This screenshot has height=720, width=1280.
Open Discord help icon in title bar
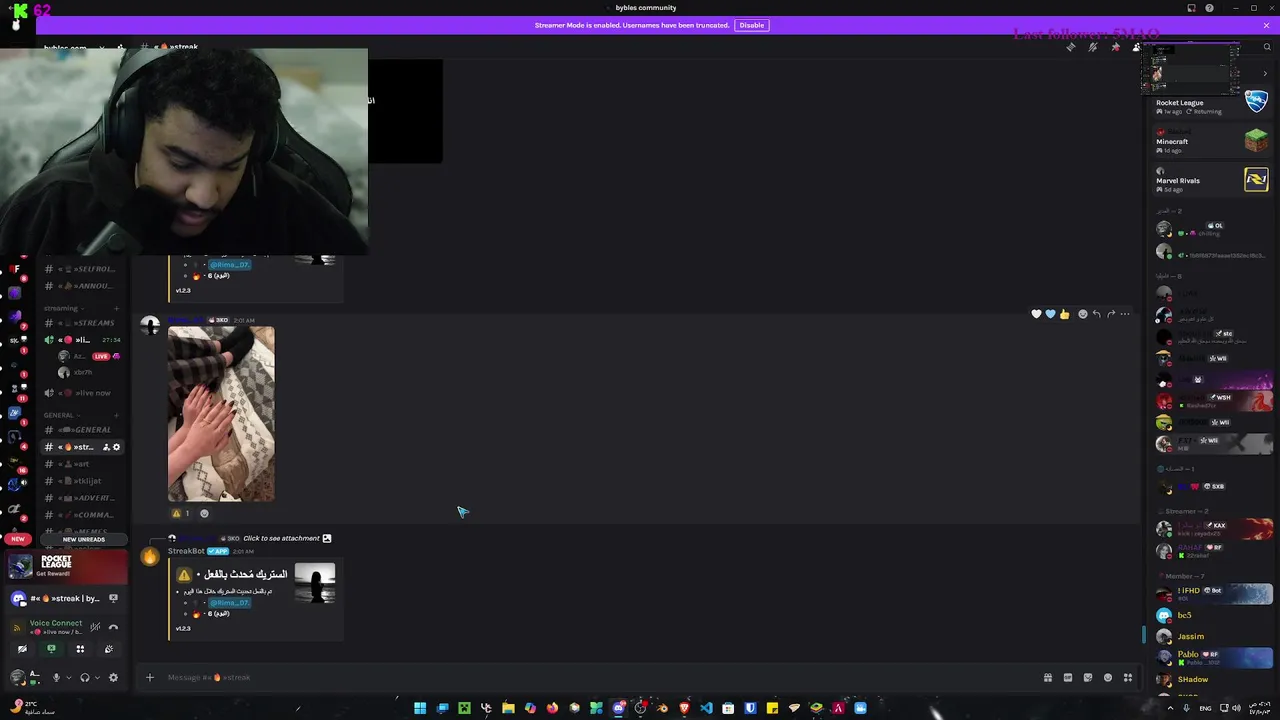click(1209, 8)
